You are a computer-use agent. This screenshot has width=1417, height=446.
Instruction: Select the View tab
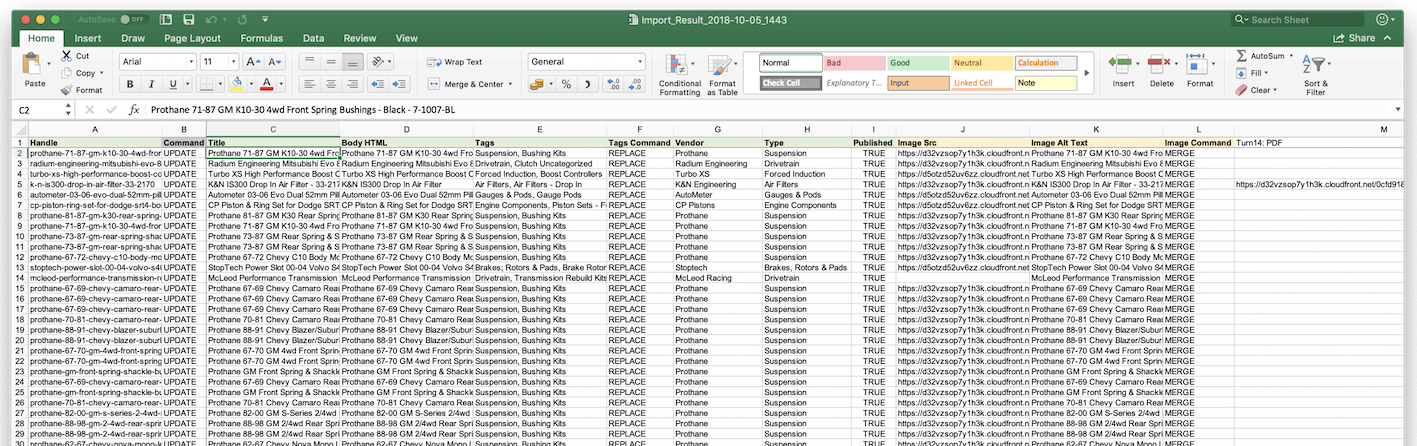click(x=406, y=38)
